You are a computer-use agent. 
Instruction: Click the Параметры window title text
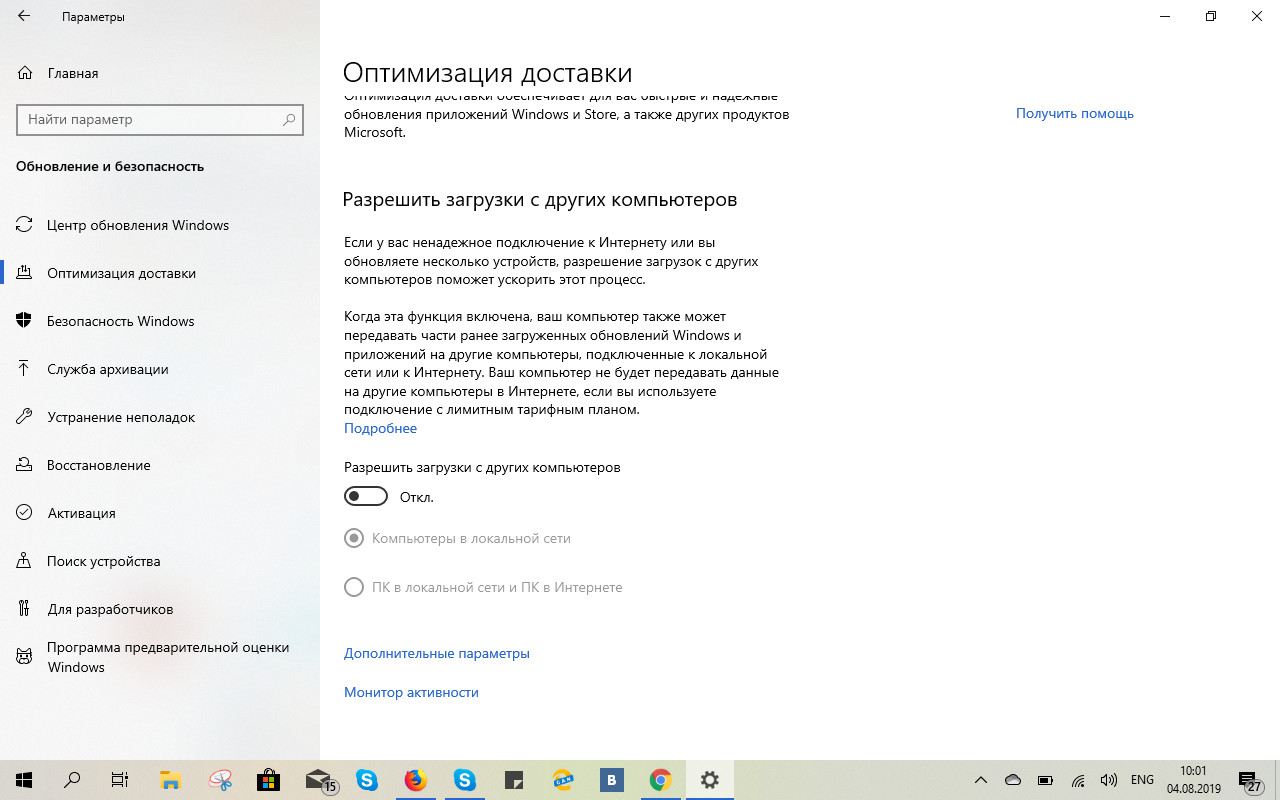(94, 17)
